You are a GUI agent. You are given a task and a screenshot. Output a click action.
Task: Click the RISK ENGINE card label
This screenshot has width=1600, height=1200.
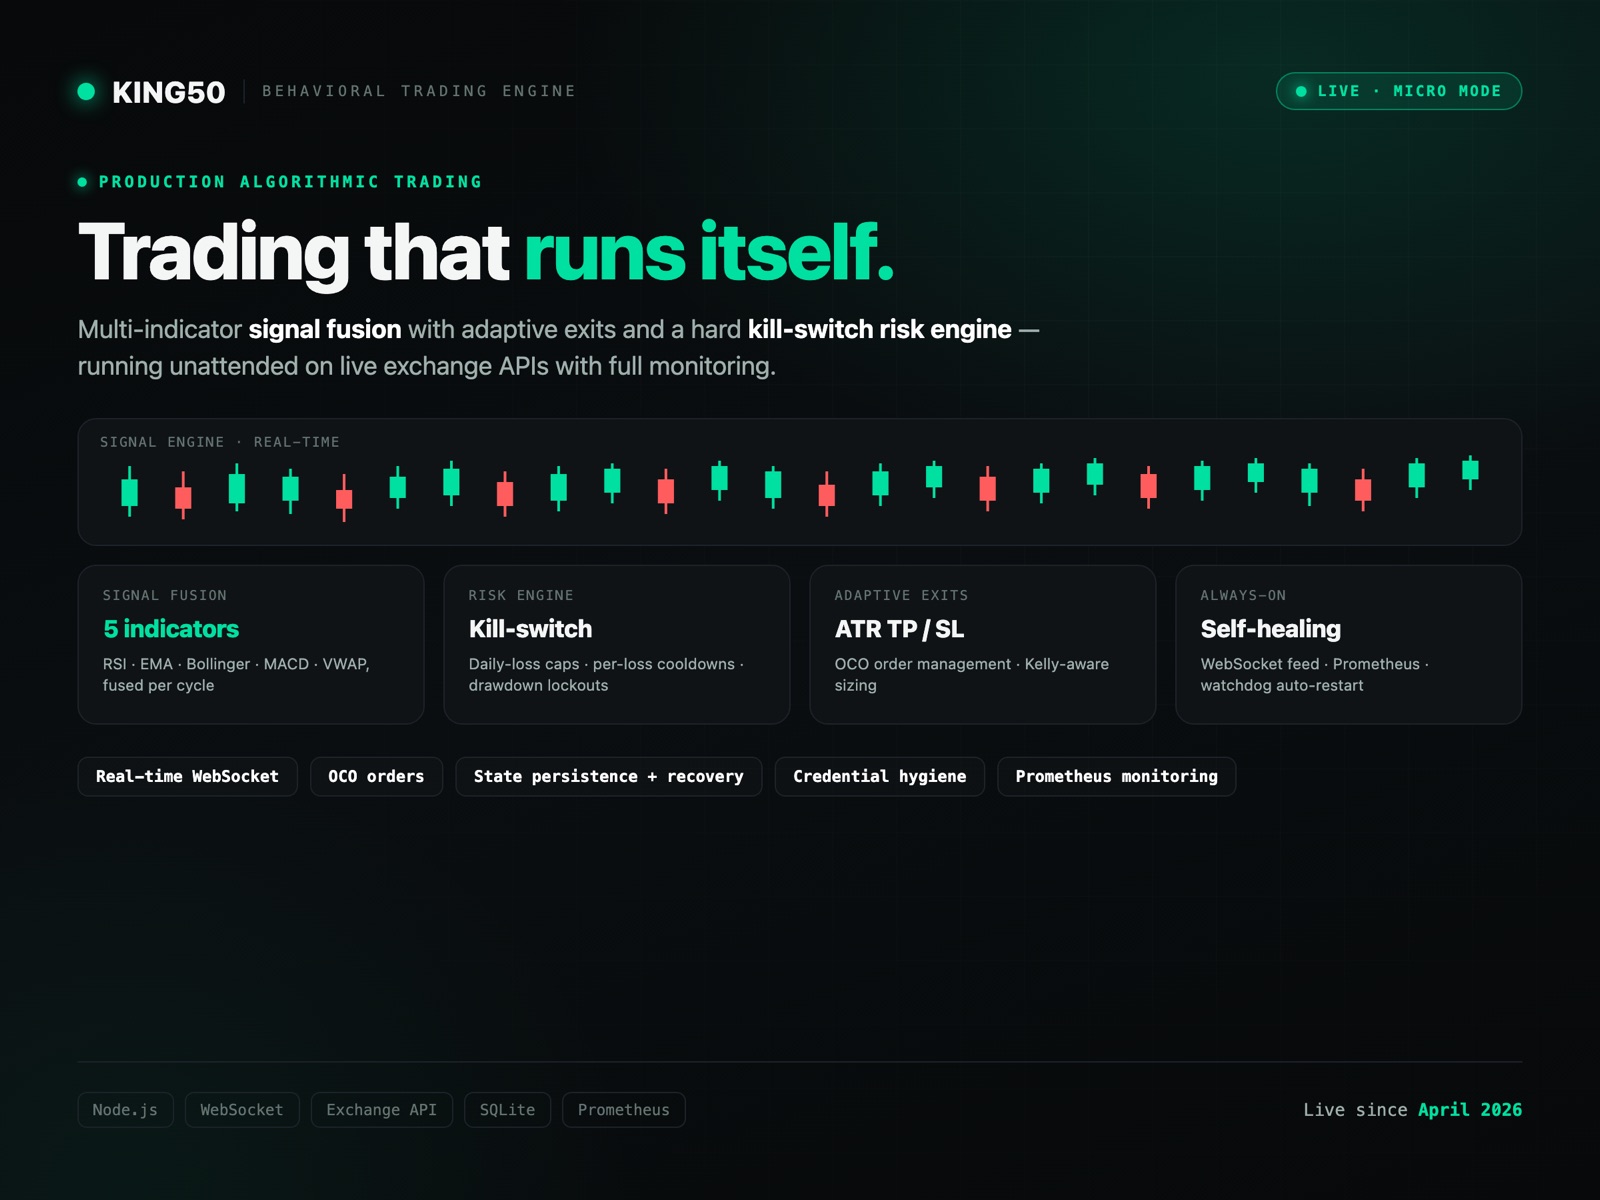click(x=521, y=595)
